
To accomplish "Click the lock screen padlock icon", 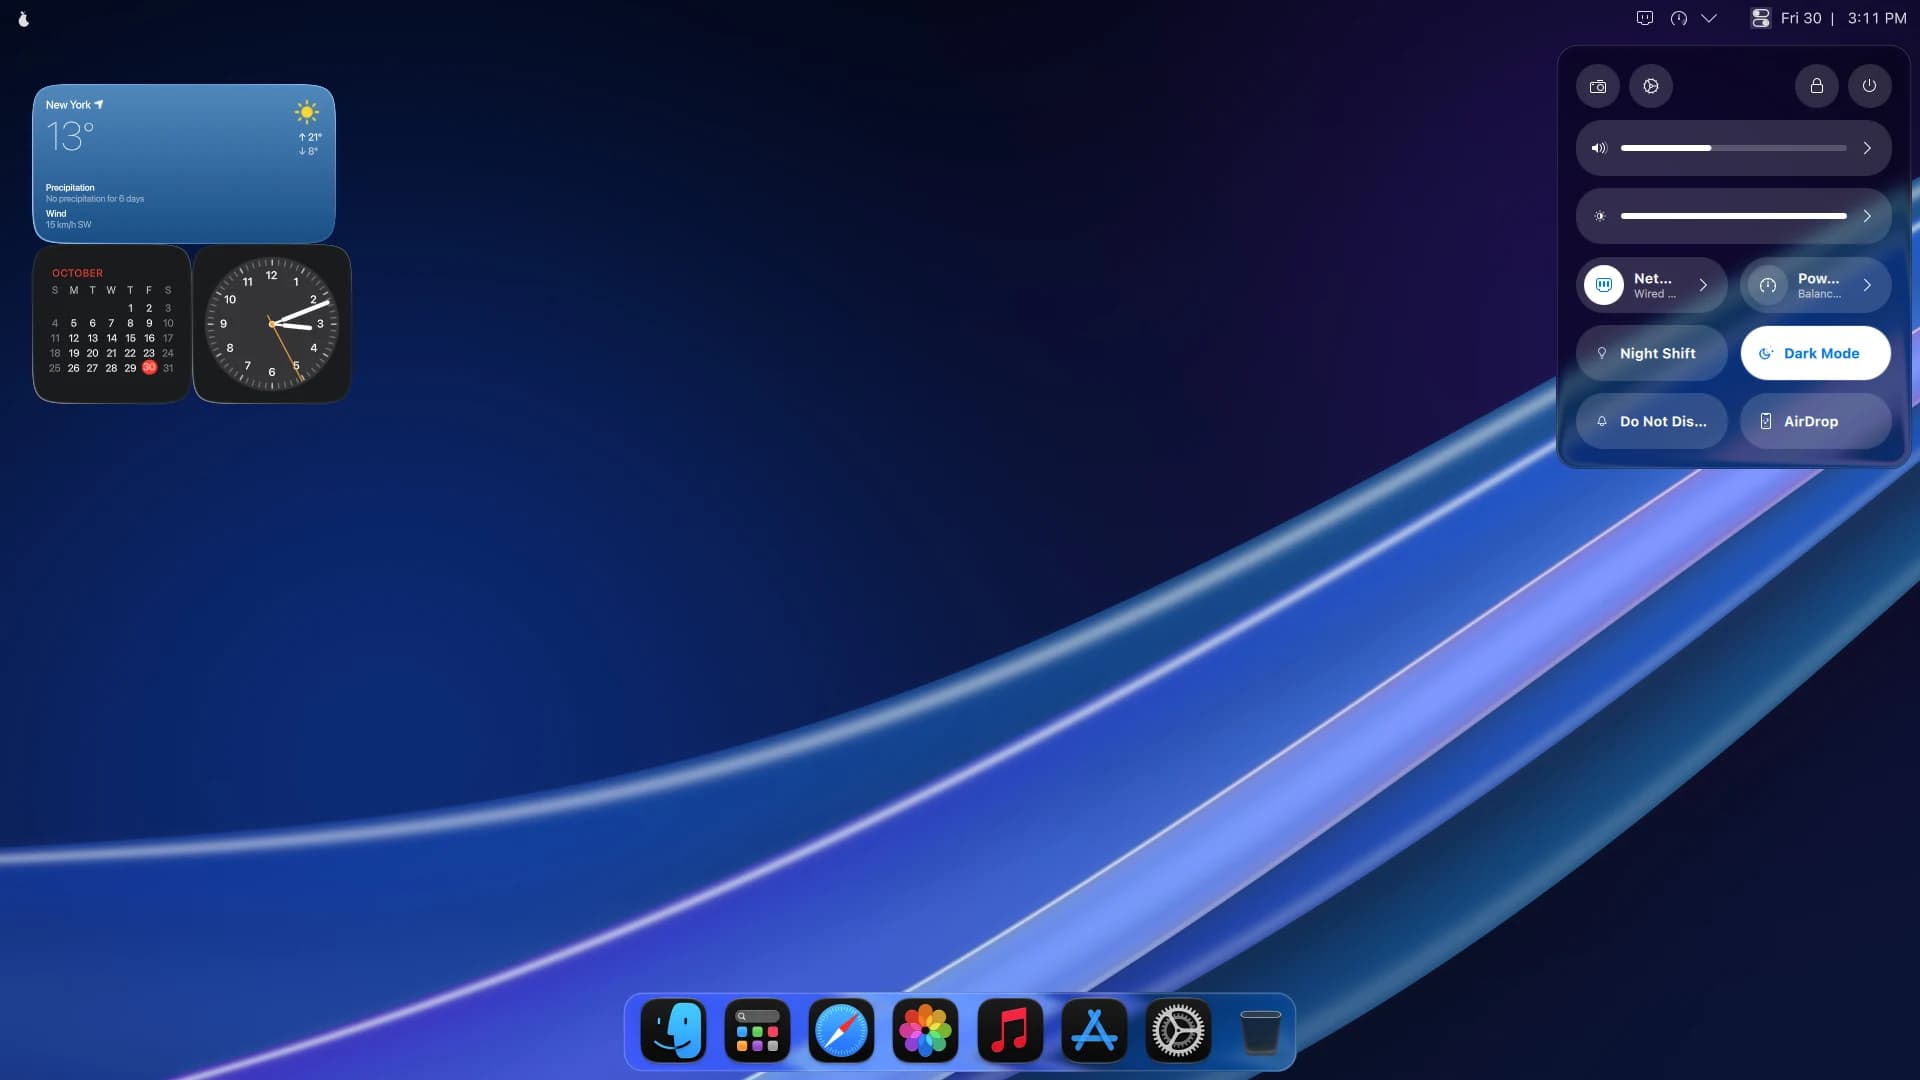I will click(x=1817, y=86).
